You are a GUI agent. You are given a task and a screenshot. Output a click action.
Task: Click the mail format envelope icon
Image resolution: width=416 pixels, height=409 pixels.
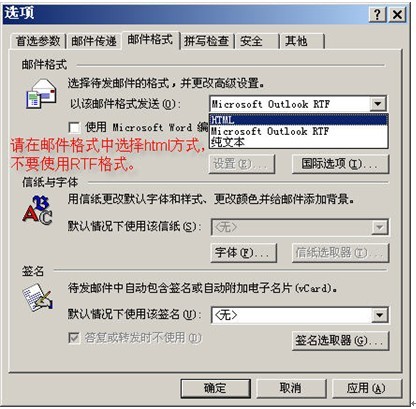[41, 94]
